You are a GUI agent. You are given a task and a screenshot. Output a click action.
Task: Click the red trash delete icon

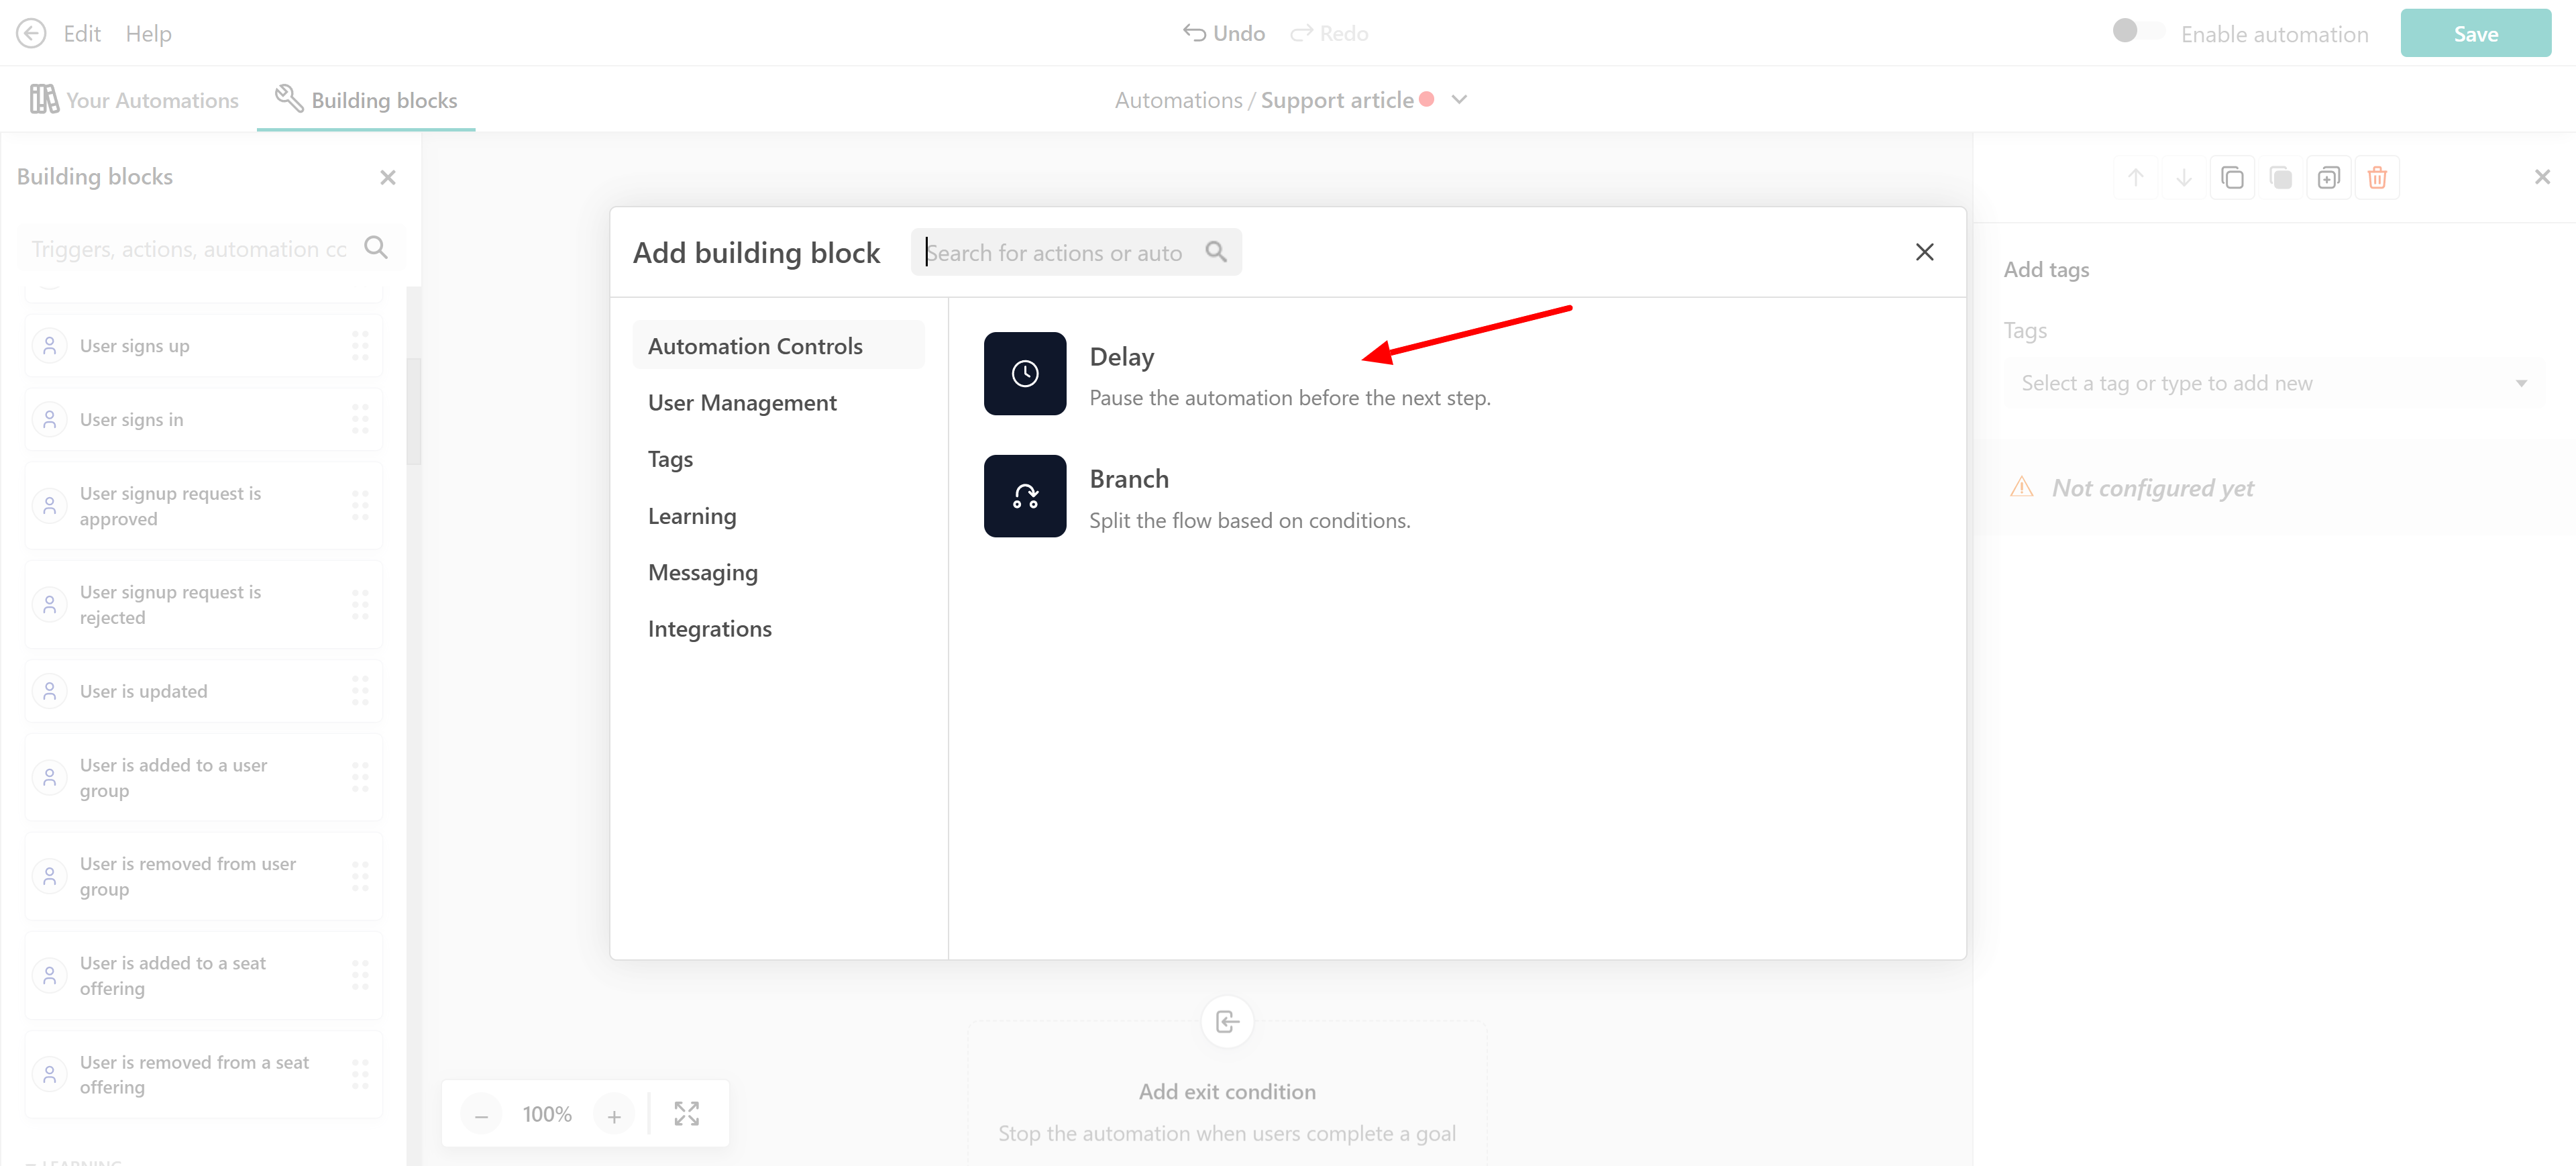point(2376,178)
